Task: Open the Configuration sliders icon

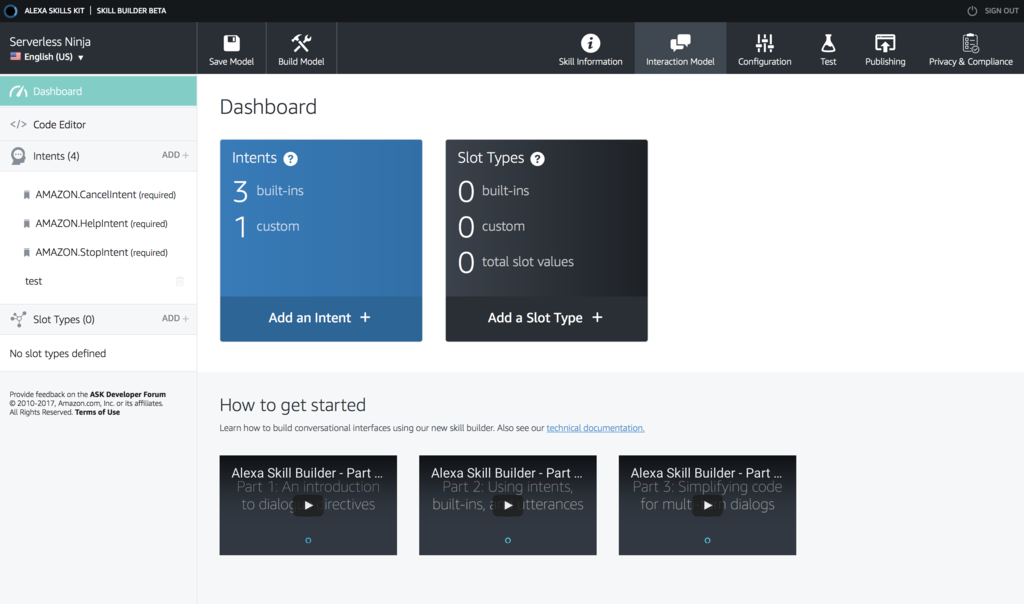Action: click(765, 43)
